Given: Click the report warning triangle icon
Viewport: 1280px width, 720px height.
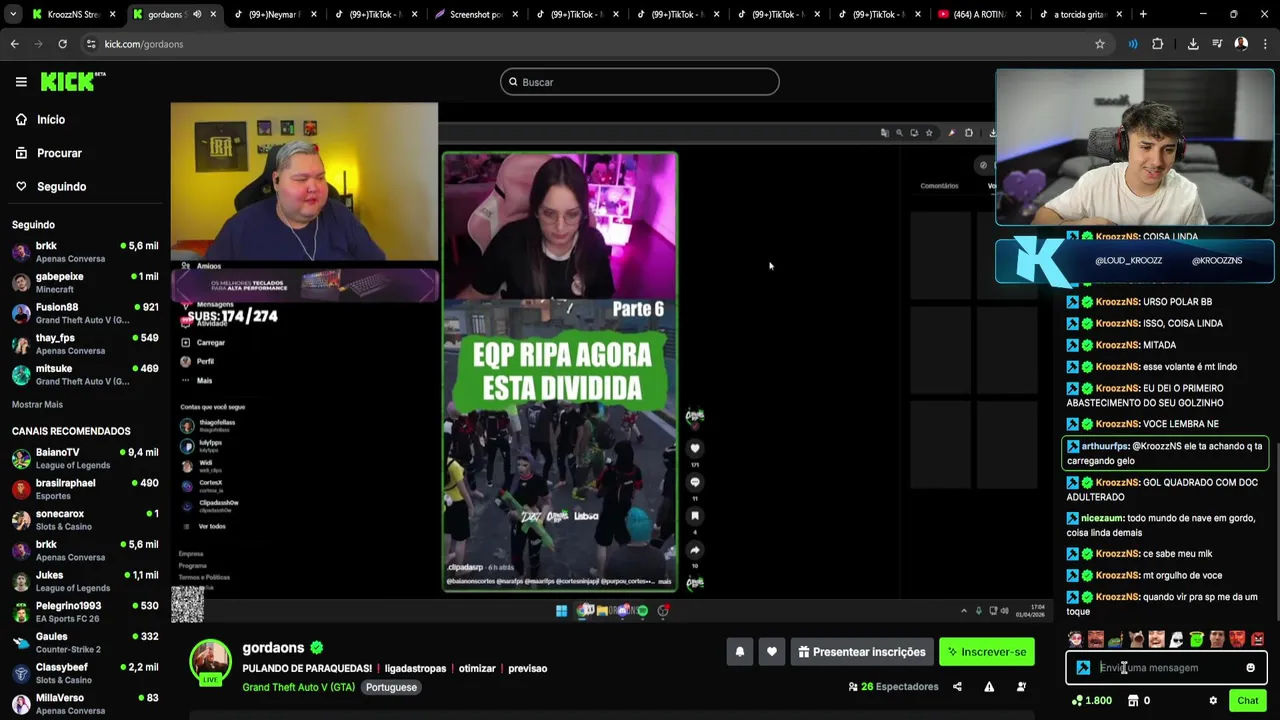Looking at the screenshot, I should point(989,687).
